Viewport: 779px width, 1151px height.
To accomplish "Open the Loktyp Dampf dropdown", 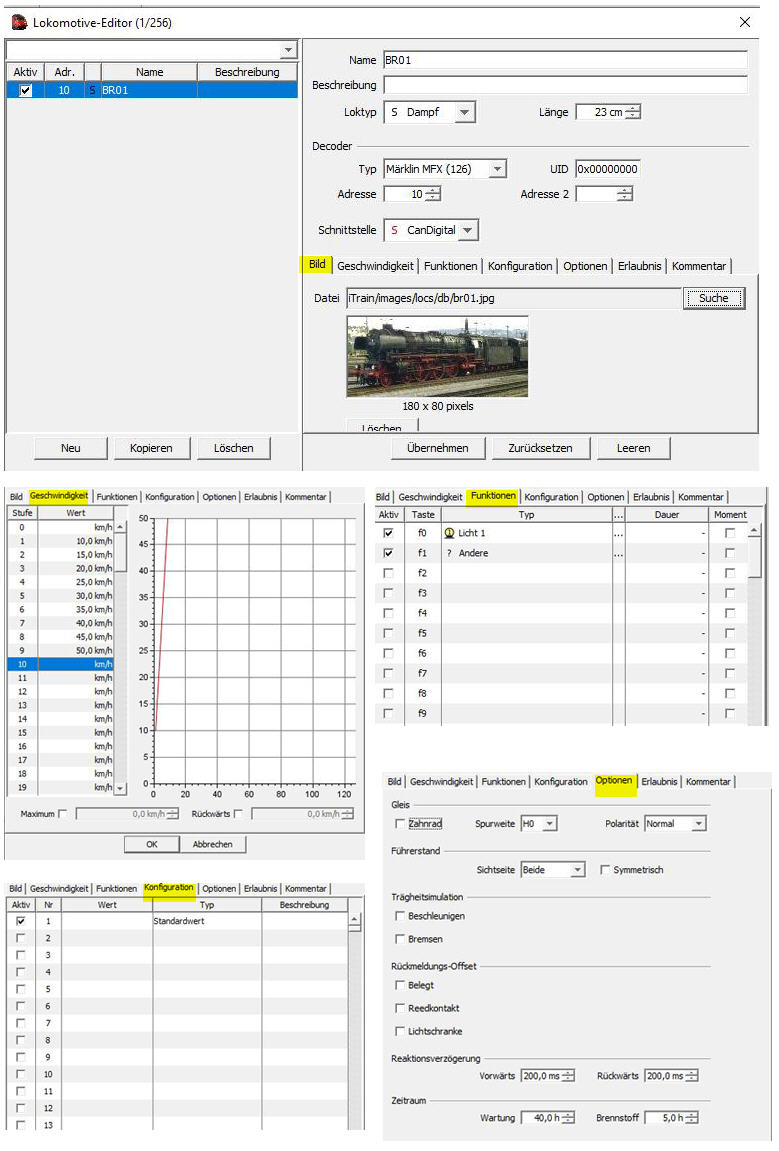I will [x=464, y=113].
